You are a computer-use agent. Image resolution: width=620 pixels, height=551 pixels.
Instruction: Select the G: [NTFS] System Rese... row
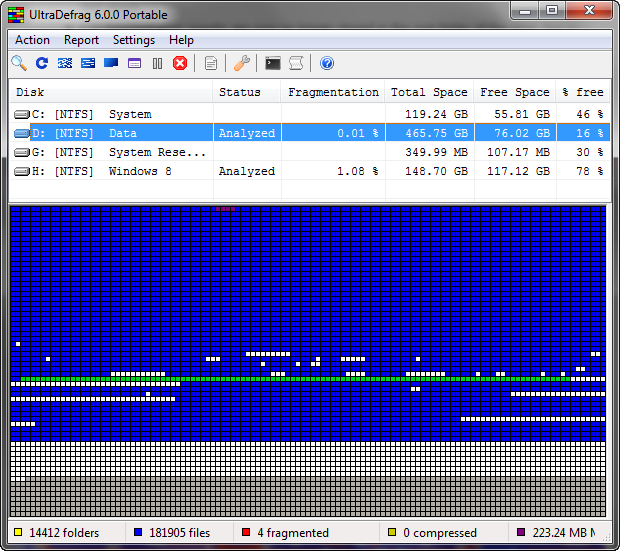310,153
